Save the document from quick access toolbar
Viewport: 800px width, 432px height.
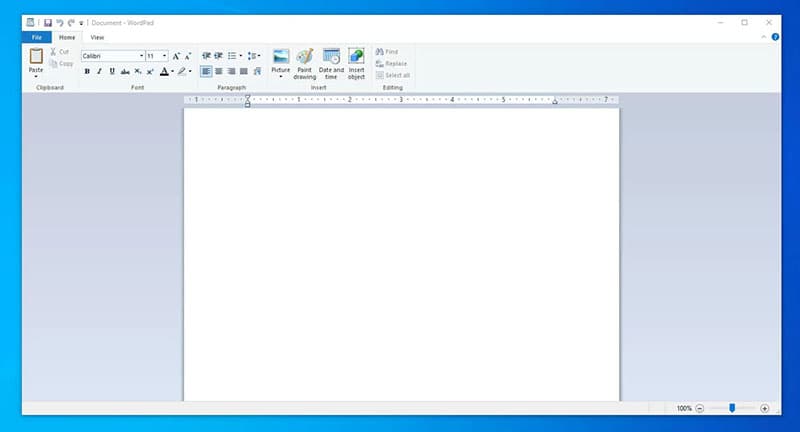click(47, 22)
